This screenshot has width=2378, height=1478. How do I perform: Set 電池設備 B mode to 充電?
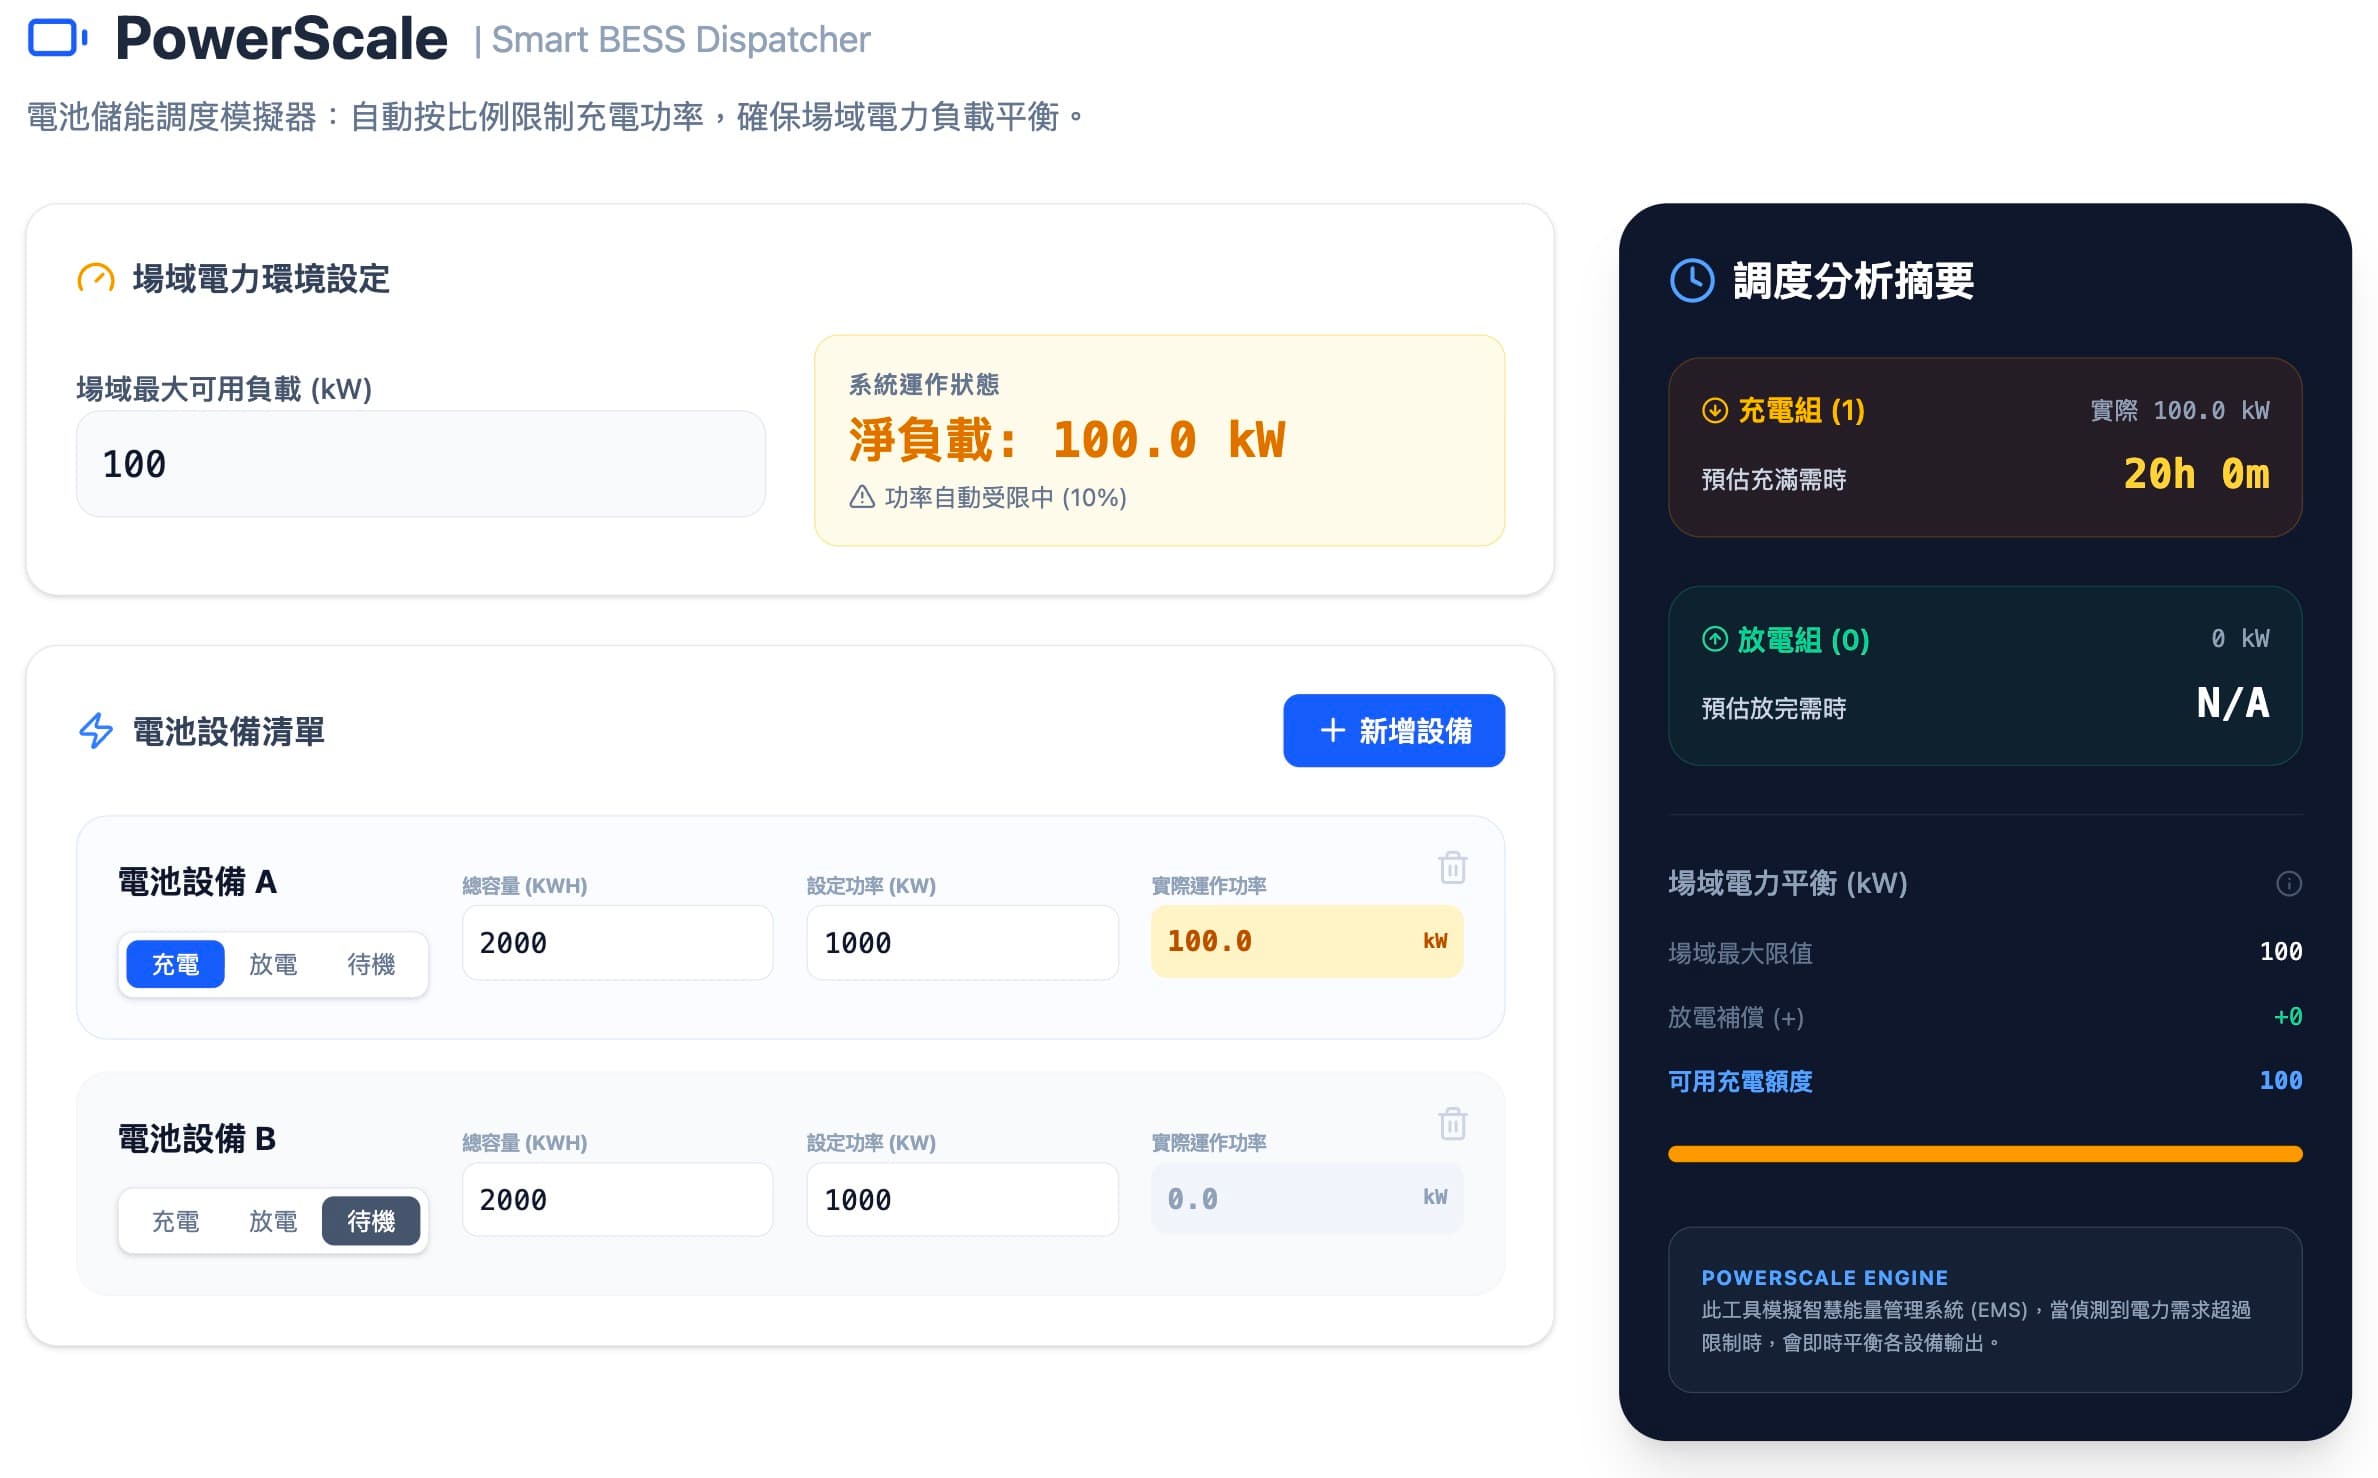coord(175,1221)
